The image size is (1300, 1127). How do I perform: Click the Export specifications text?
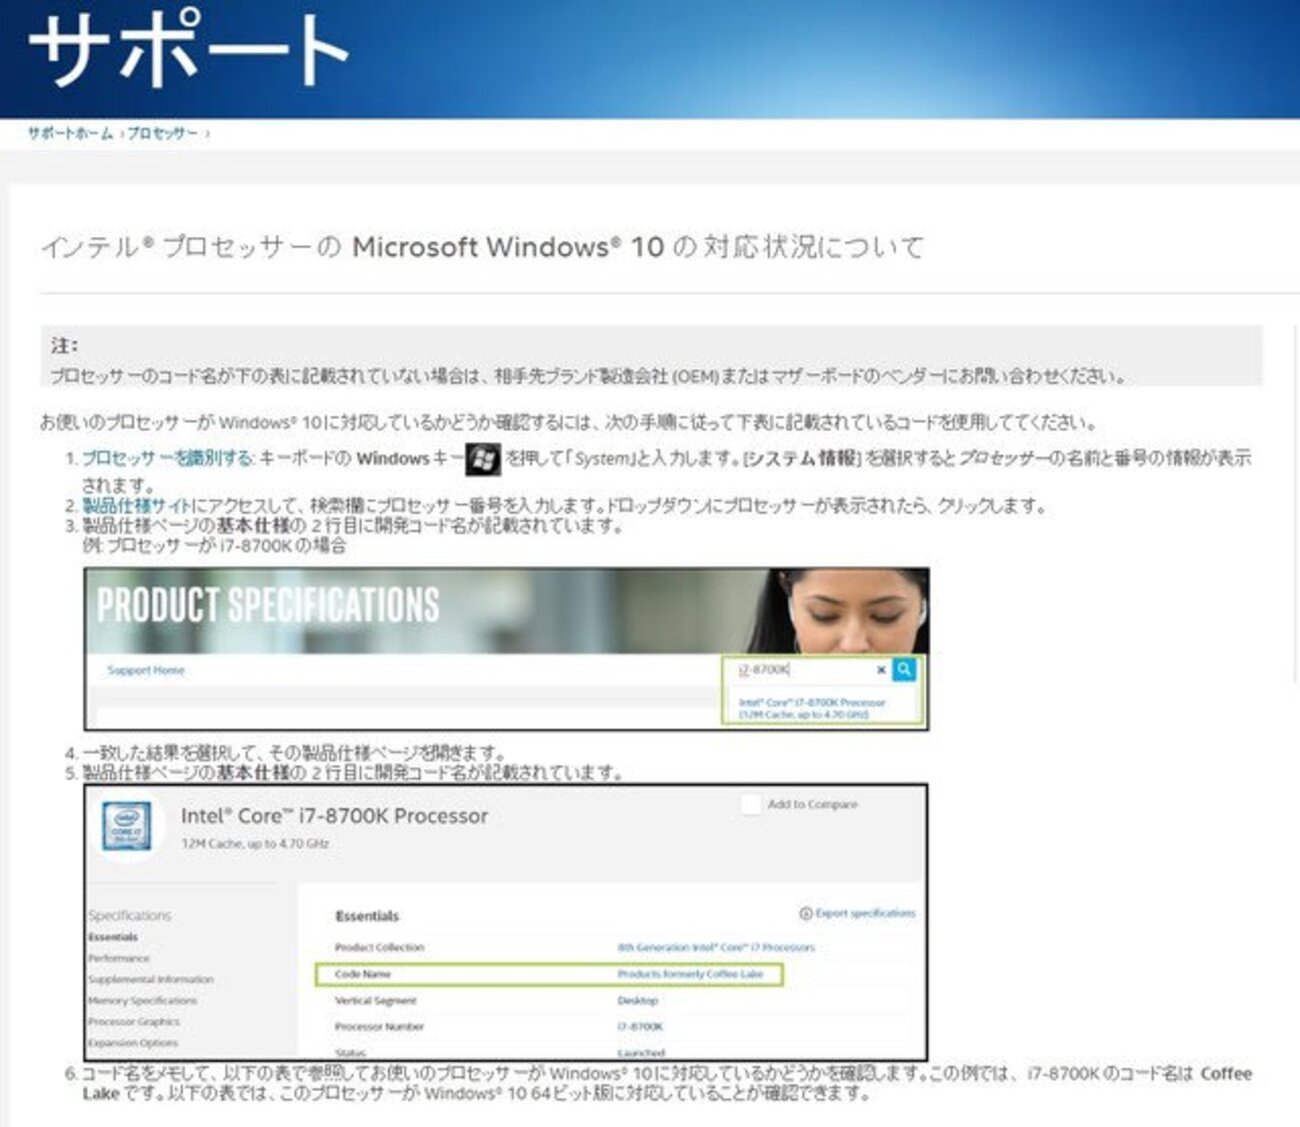pyautogui.click(x=865, y=913)
